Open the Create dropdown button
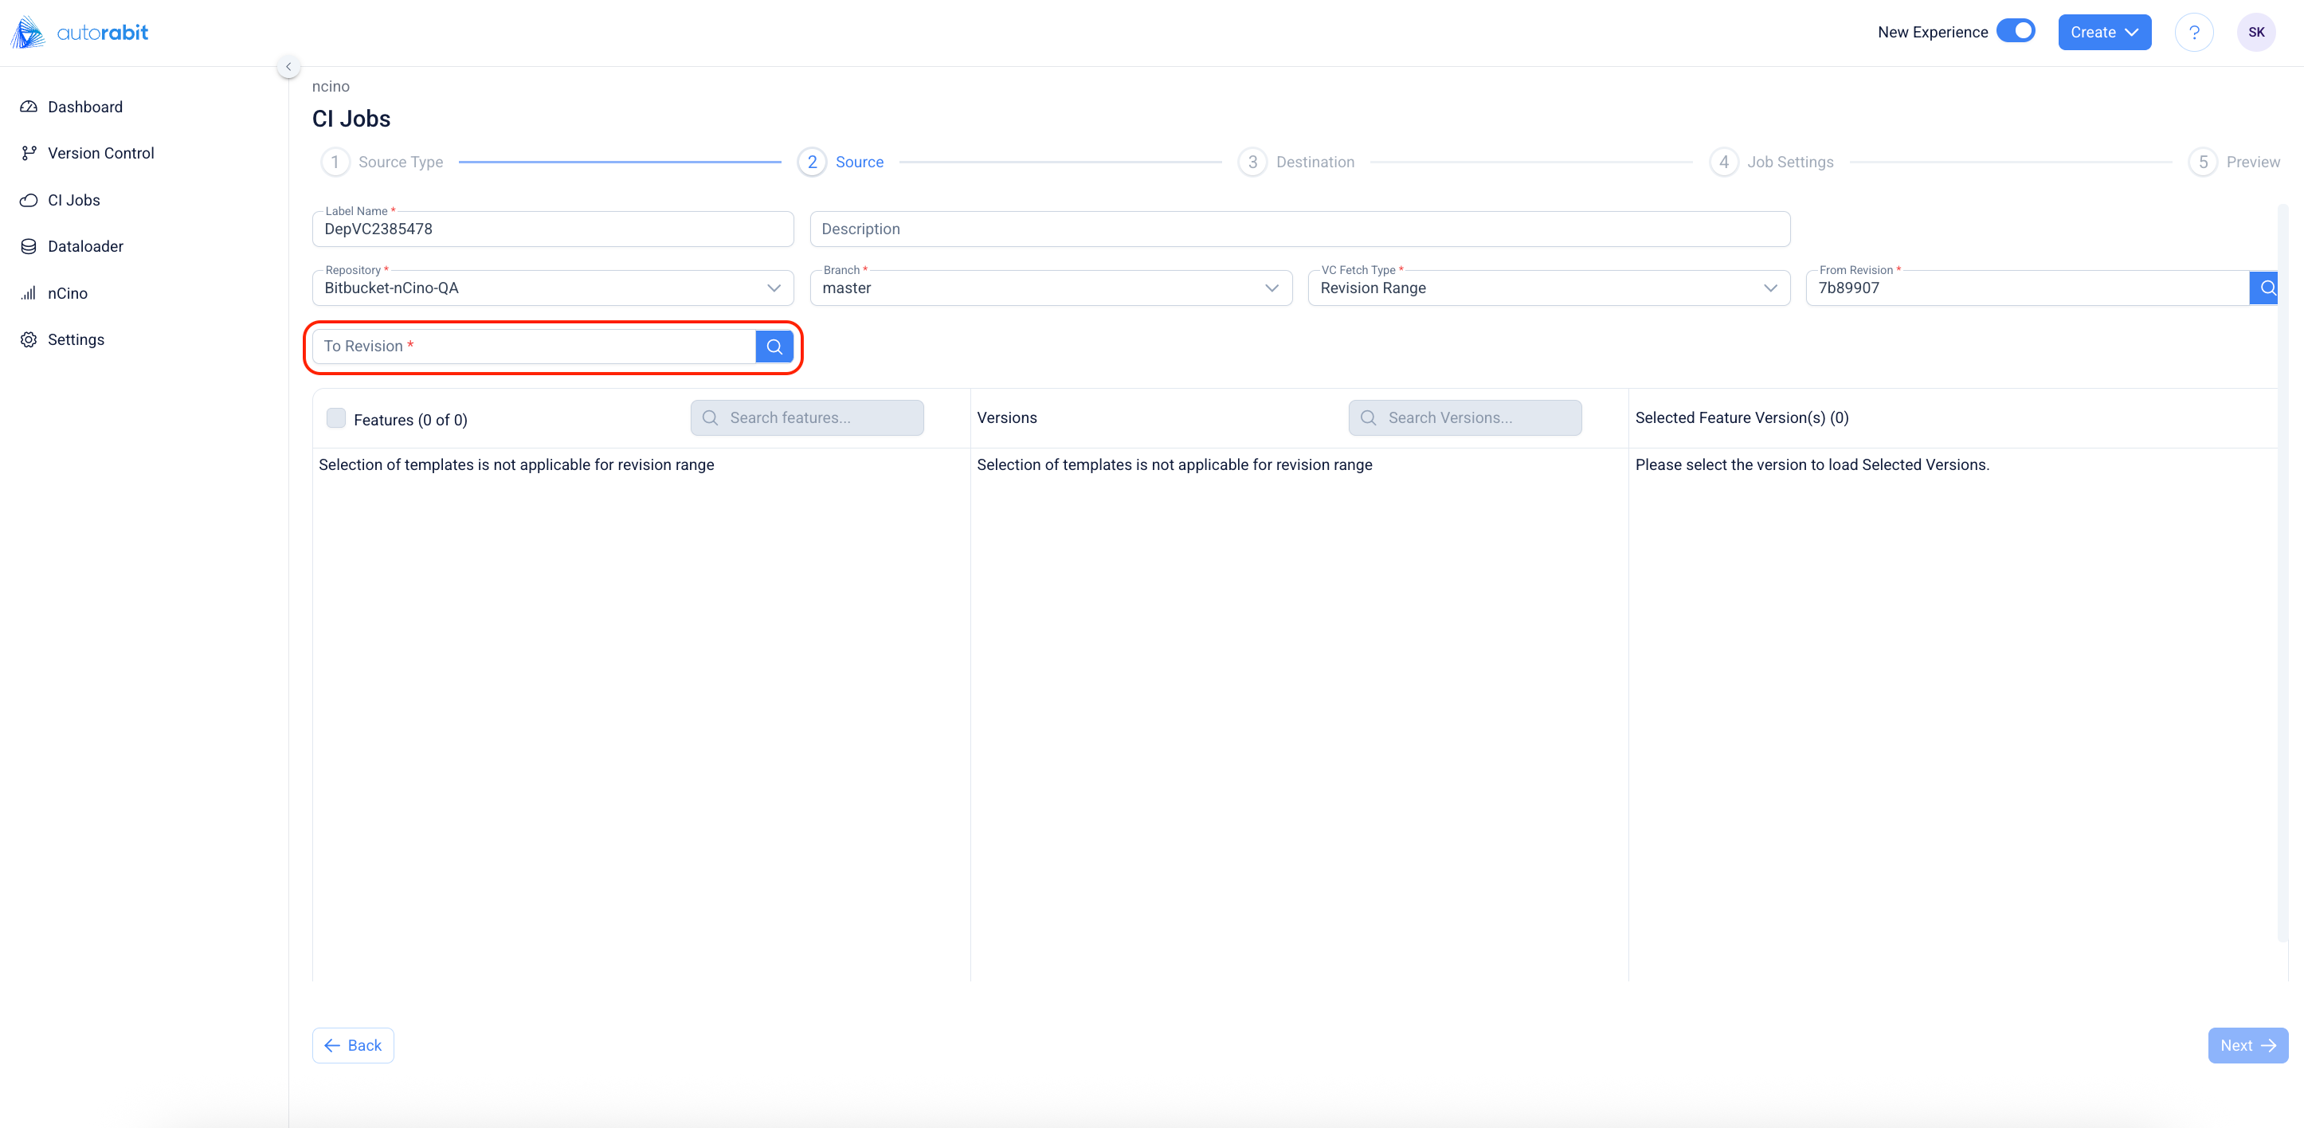The image size is (2304, 1128). pyautogui.click(x=2104, y=32)
